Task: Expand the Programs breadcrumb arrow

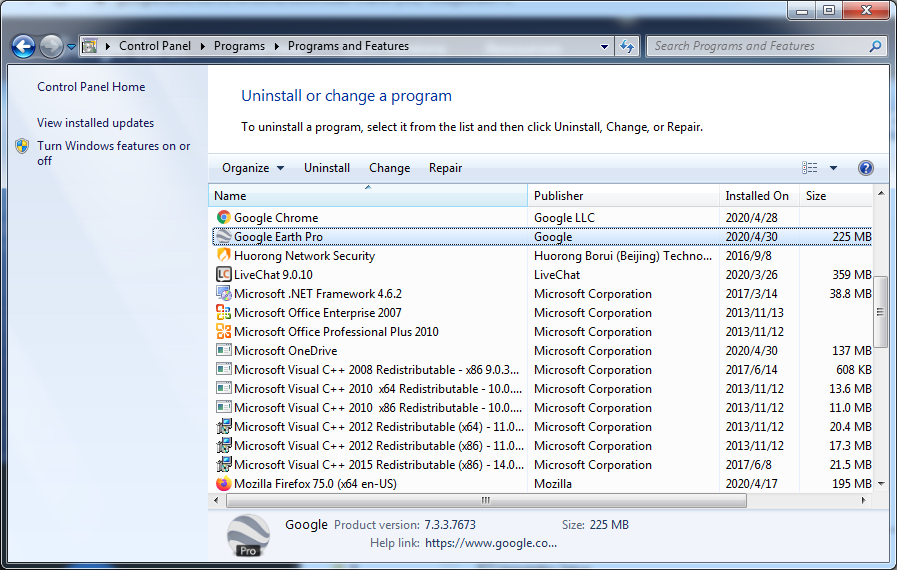Action: pyautogui.click(x=277, y=46)
